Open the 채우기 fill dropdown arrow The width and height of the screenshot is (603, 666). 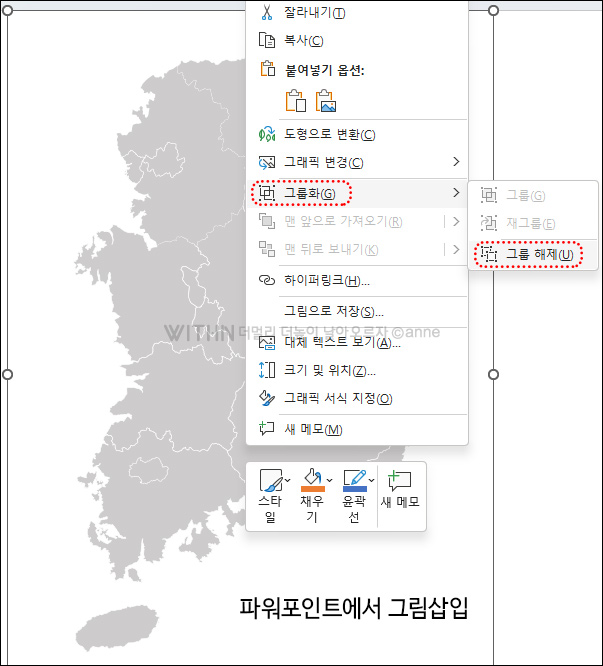(330, 480)
